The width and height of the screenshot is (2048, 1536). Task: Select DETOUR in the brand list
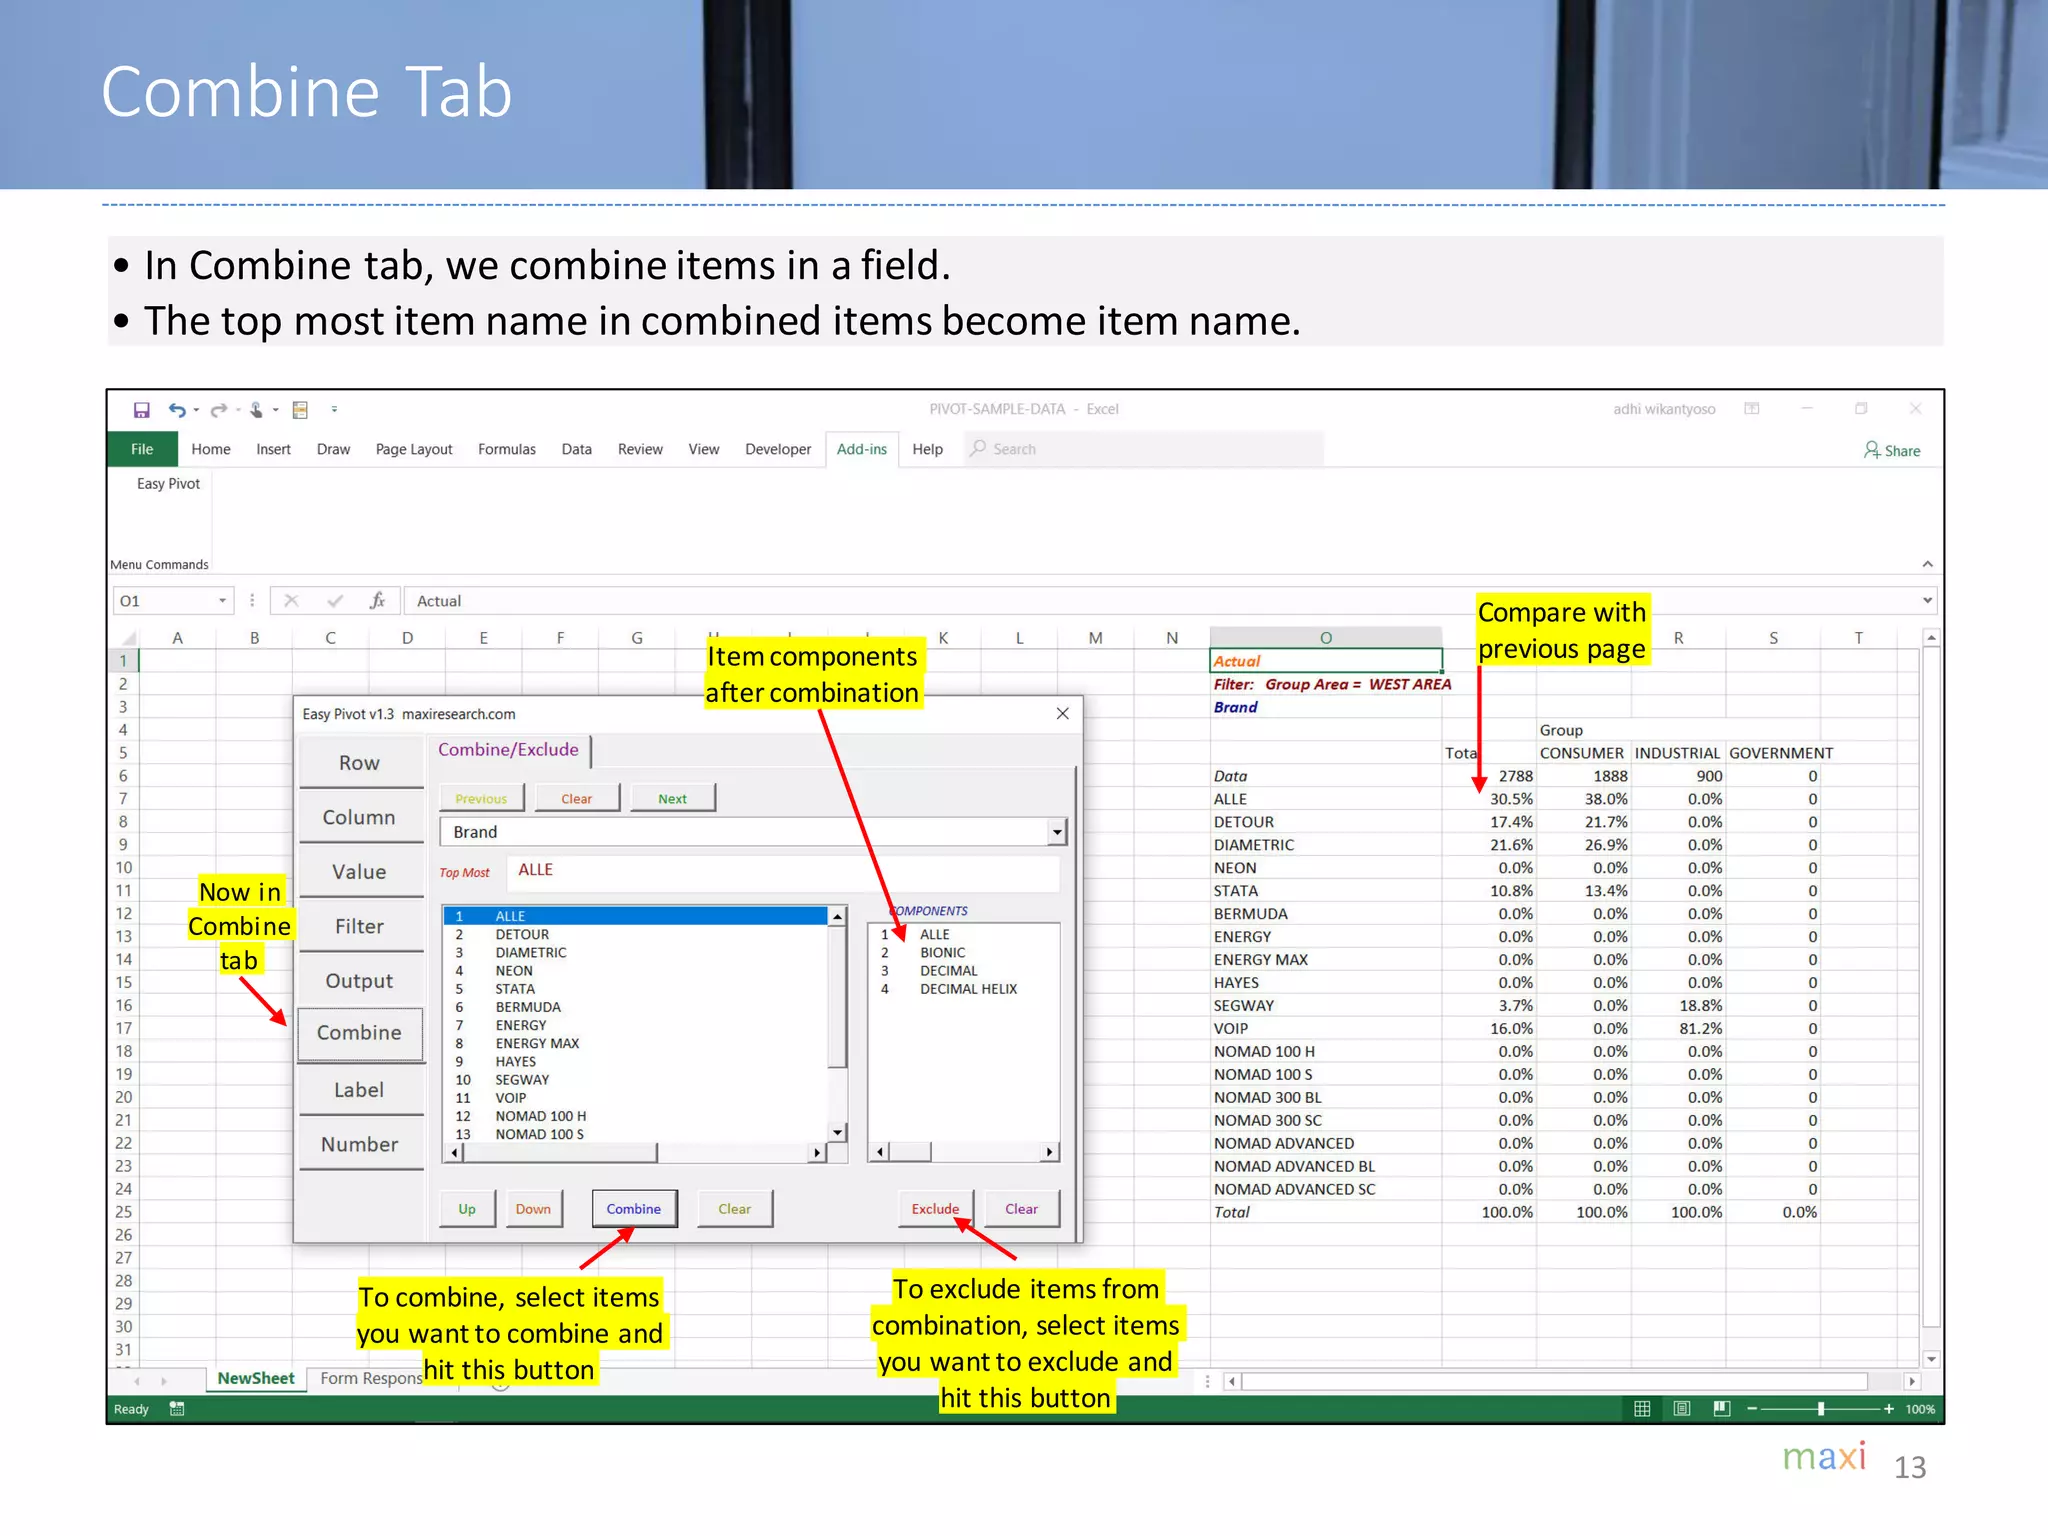pos(636,935)
